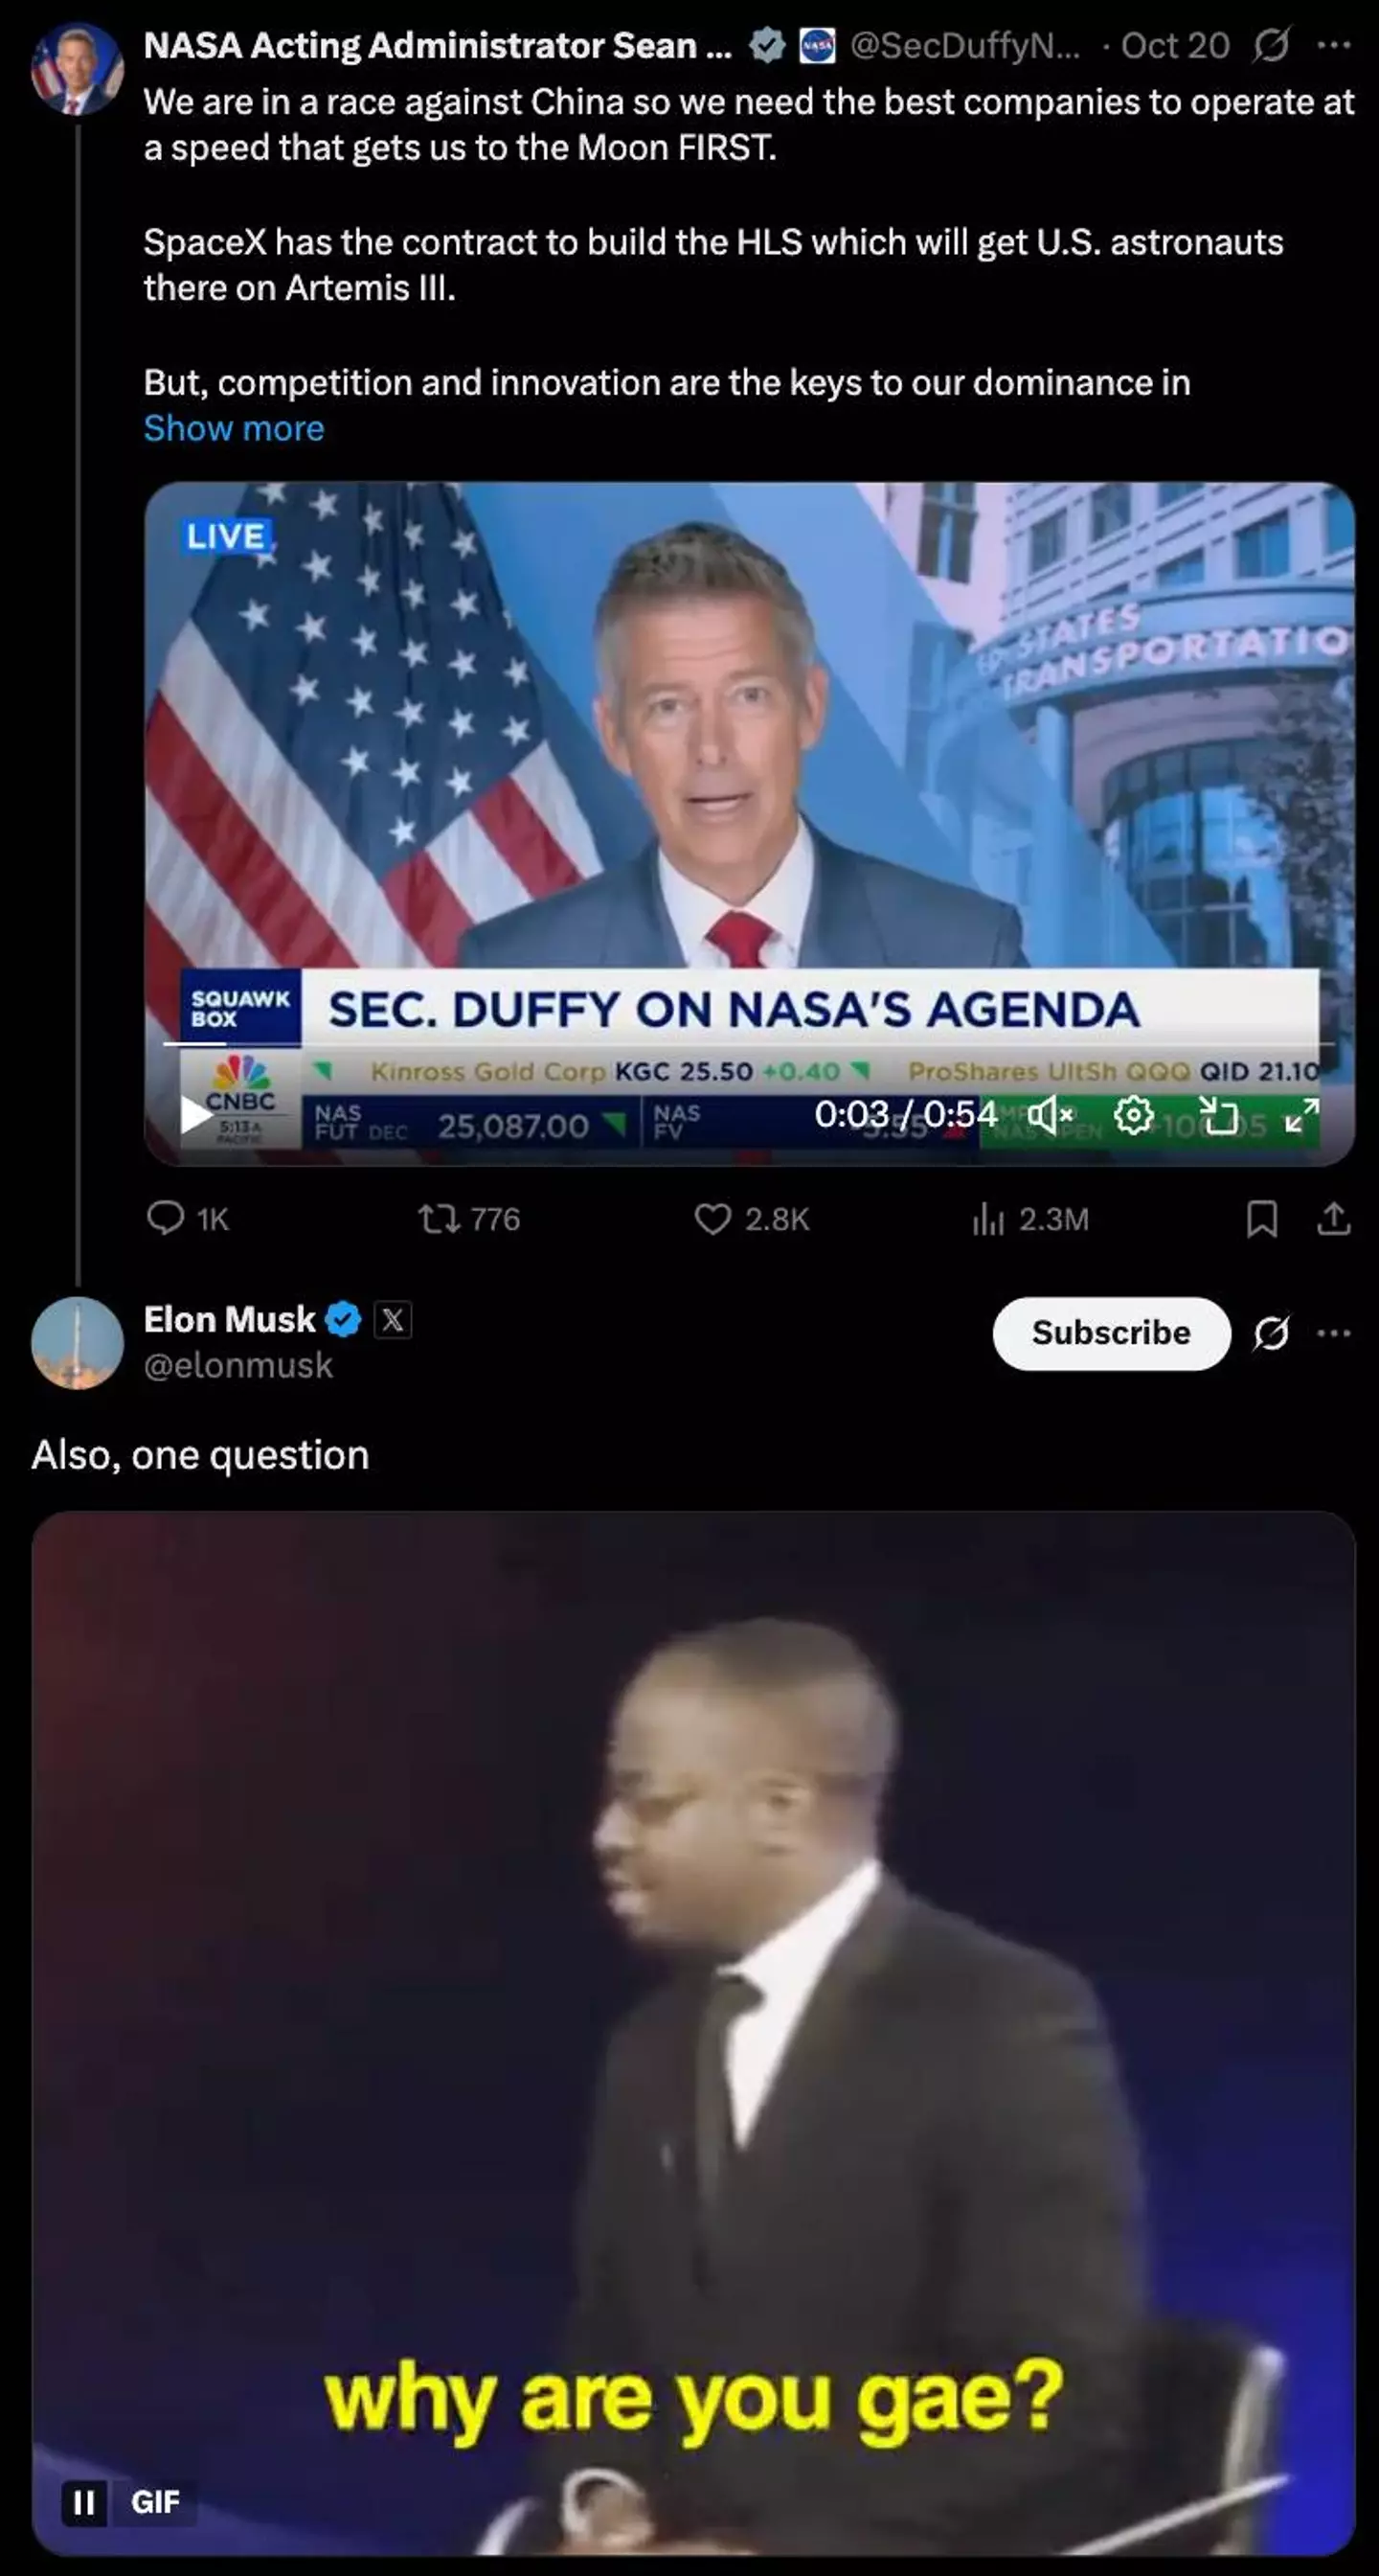Expand post text with Show more
The height and width of the screenshot is (2576, 1379).
pos(234,428)
